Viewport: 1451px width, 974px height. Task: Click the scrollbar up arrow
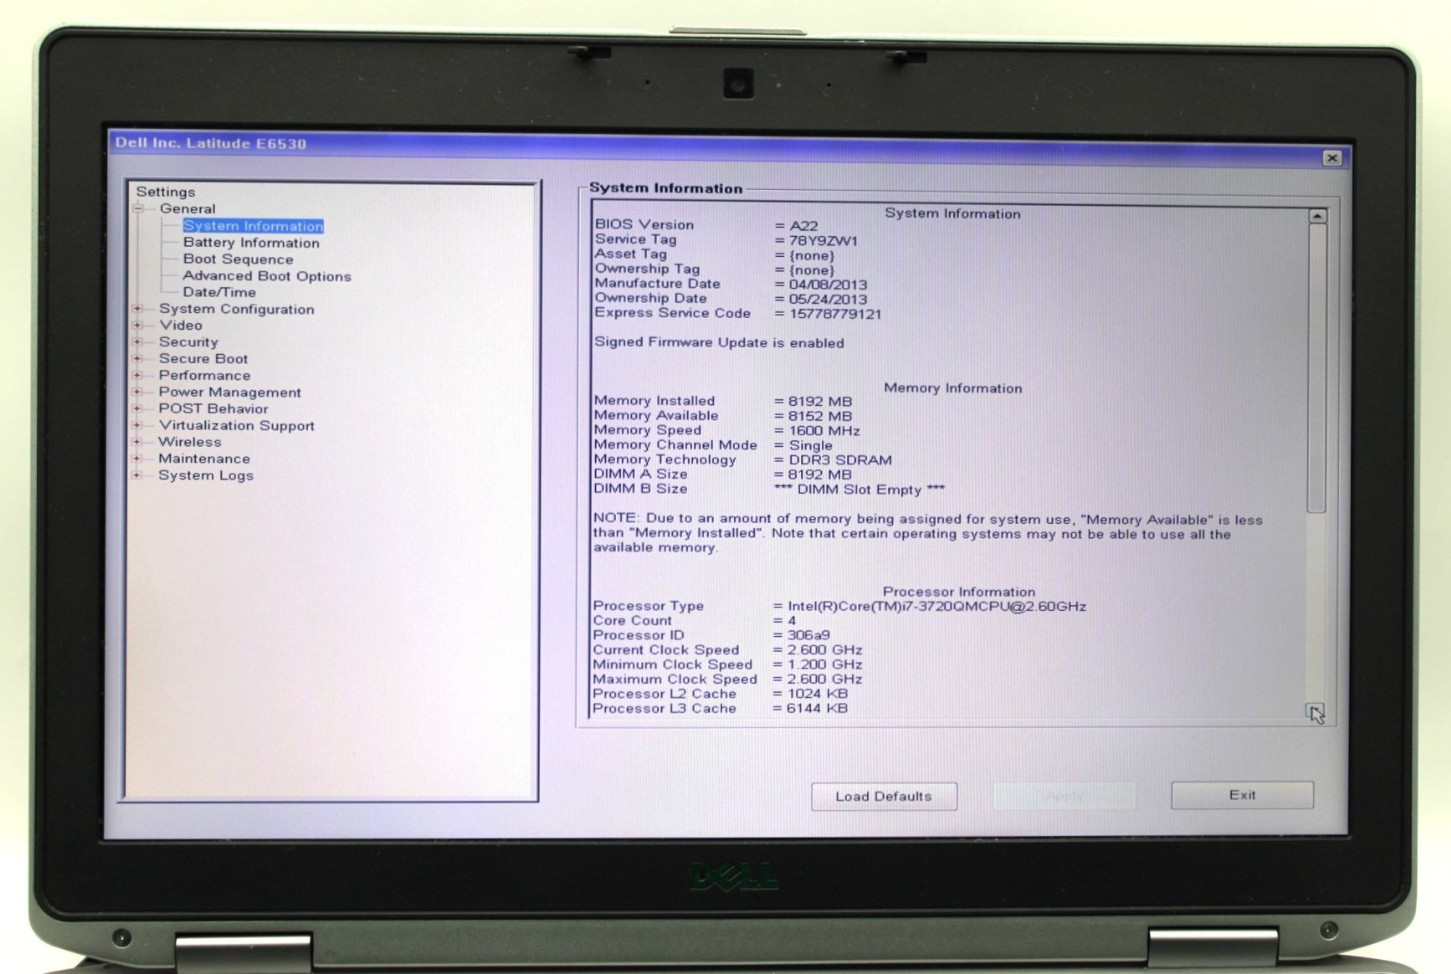coord(1317,216)
